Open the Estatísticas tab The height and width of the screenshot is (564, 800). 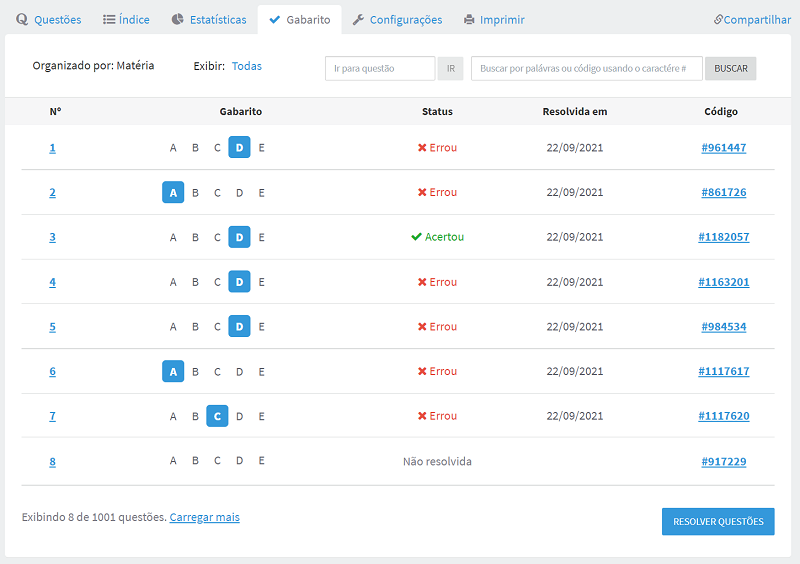[209, 19]
